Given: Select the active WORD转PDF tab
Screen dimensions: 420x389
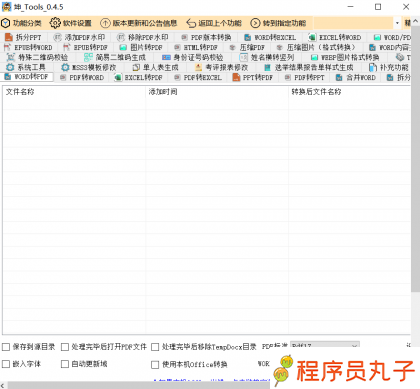Looking at the screenshot, I should (27, 77).
